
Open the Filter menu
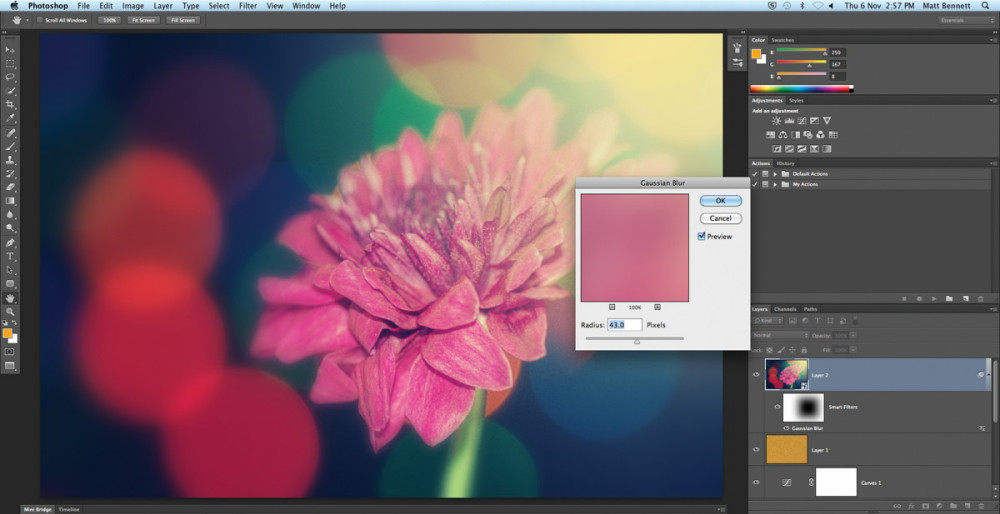coord(247,6)
